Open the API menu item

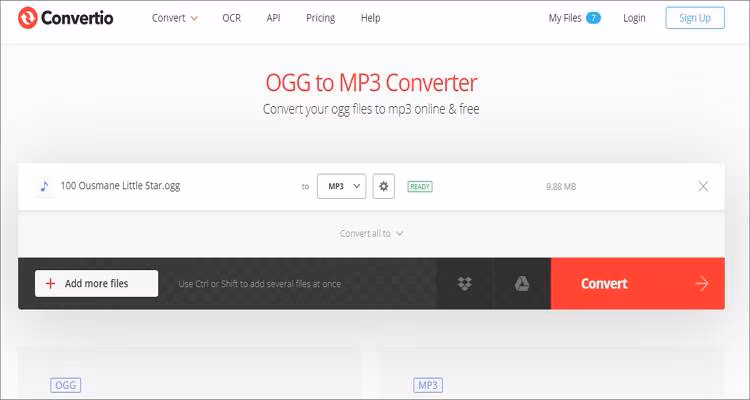[x=274, y=18]
